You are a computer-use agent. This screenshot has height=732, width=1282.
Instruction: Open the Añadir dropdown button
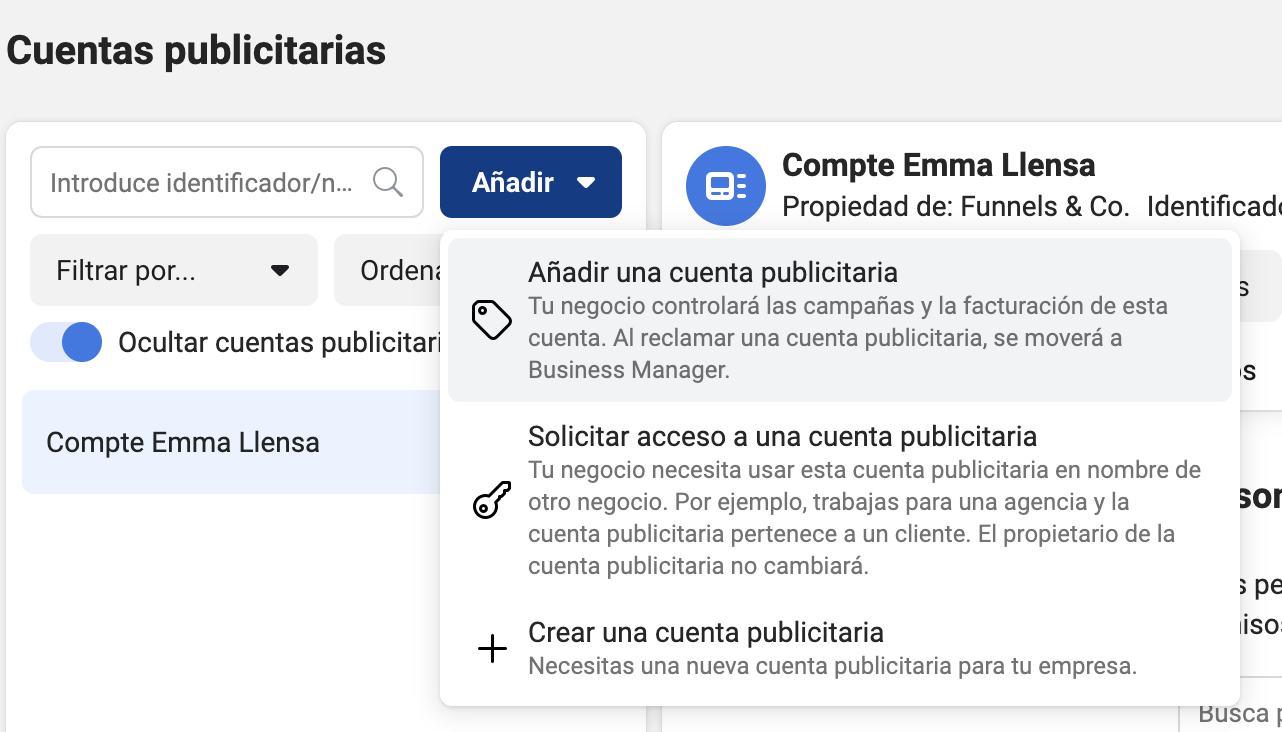[x=531, y=182]
